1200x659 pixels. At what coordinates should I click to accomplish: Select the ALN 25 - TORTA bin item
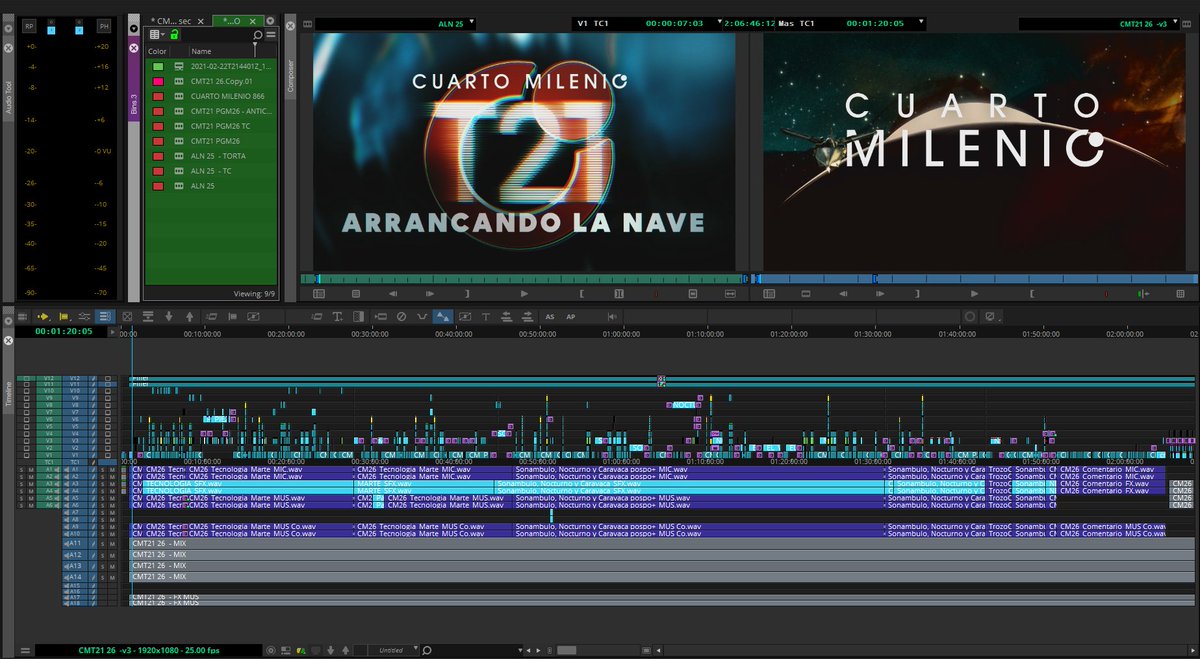218,156
